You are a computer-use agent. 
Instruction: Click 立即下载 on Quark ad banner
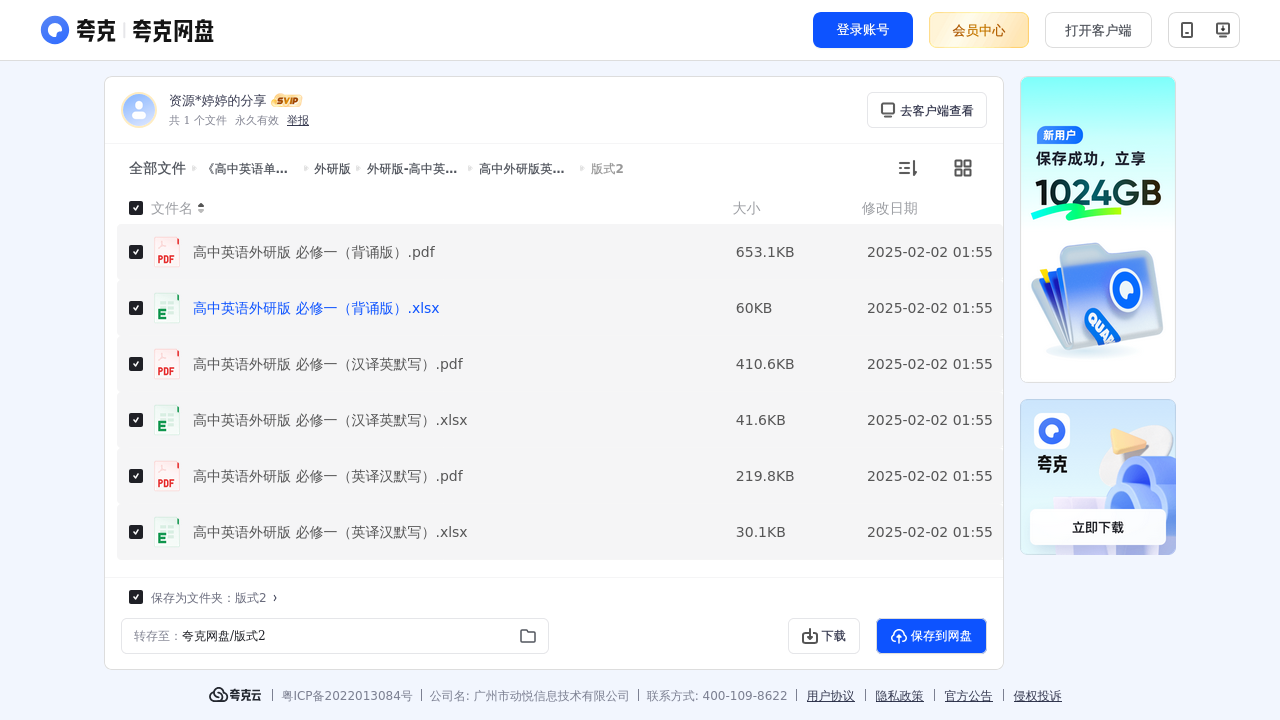coord(1098,527)
